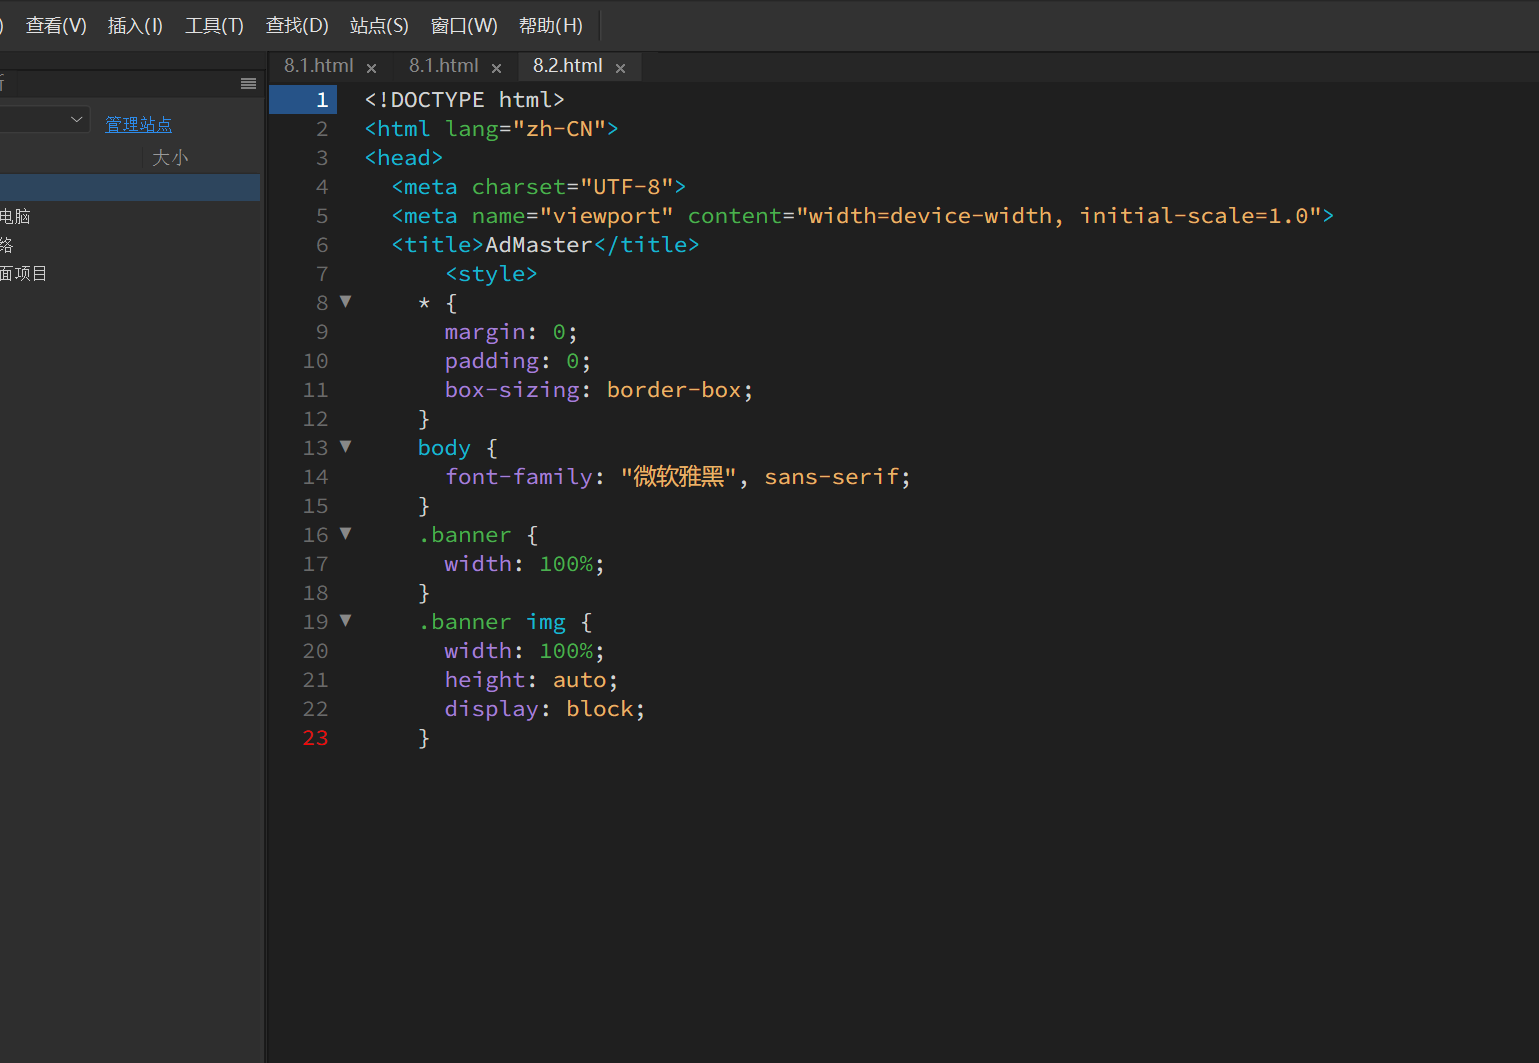The height and width of the screenshot is (1063, 1539).
Task: Close the first 8.1.html tab
Action: pos(371,68)
